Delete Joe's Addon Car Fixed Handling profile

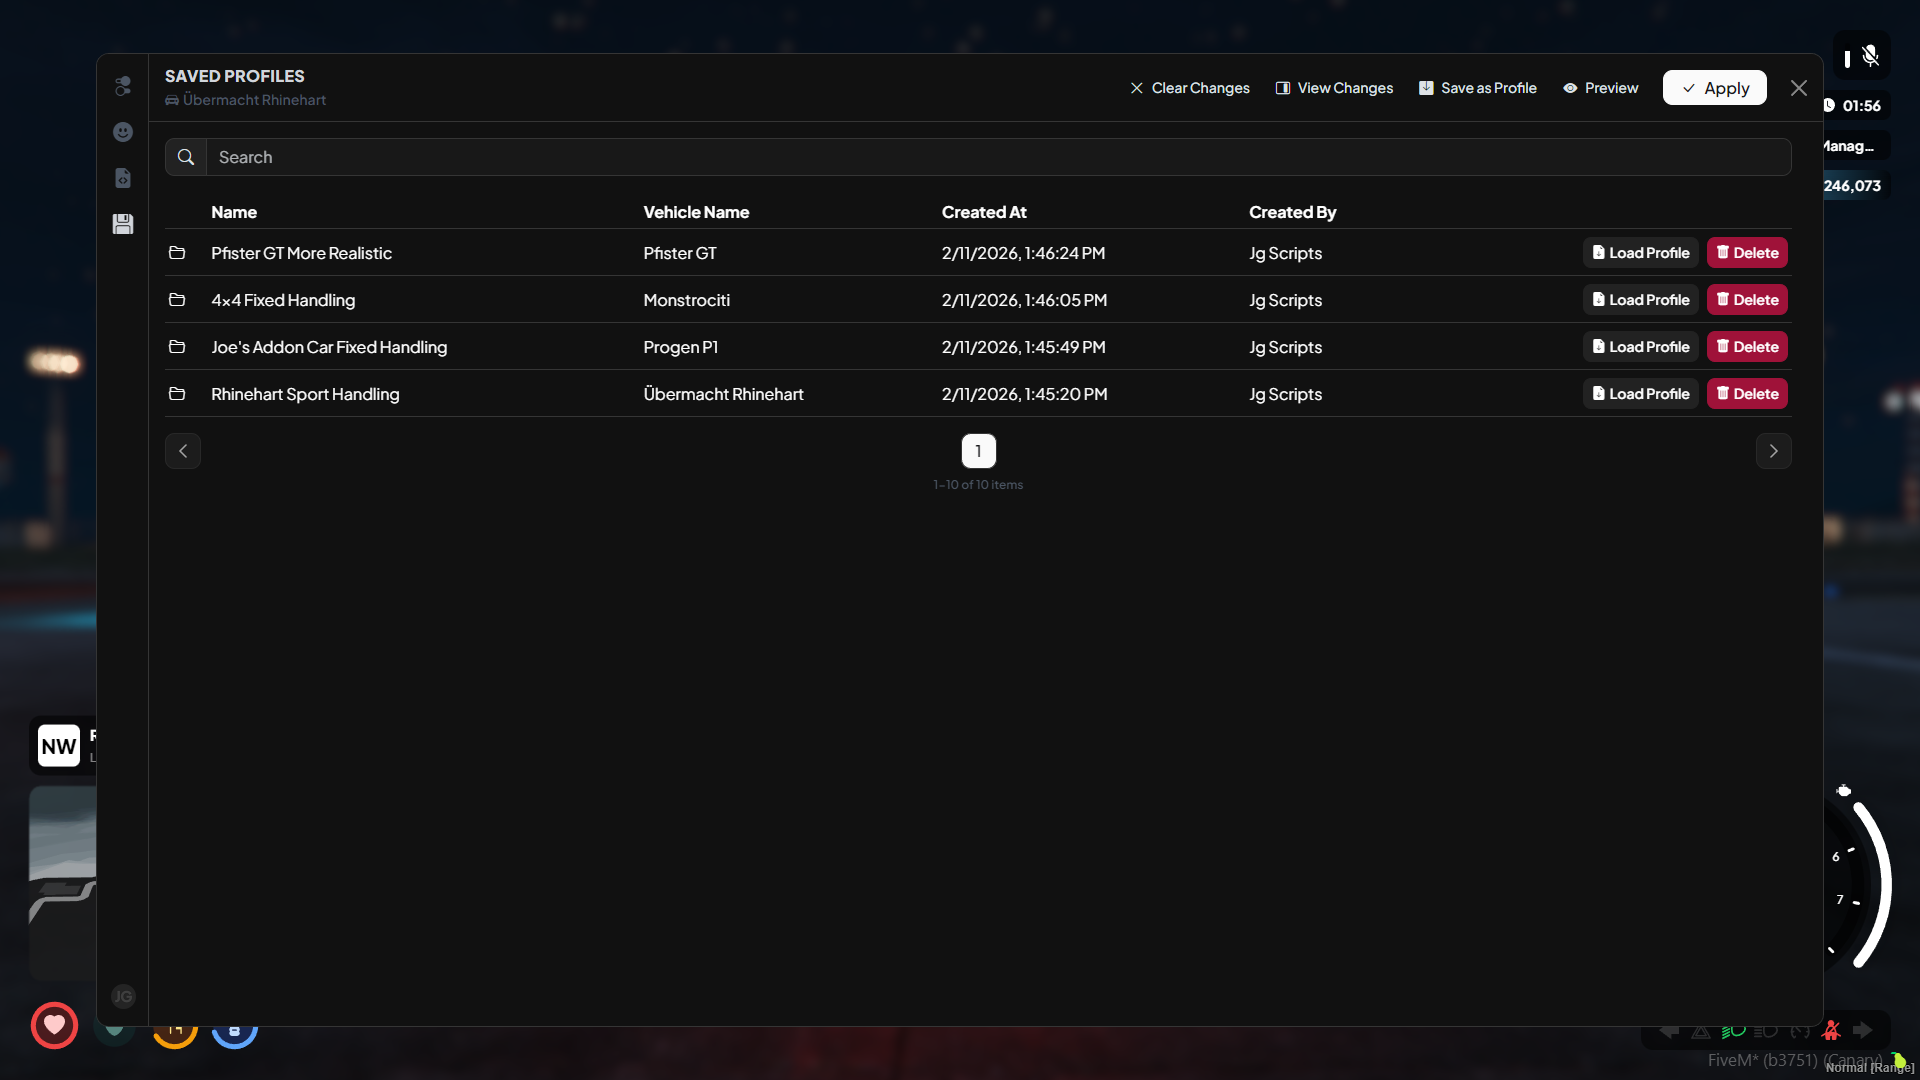pos(1747,347)
